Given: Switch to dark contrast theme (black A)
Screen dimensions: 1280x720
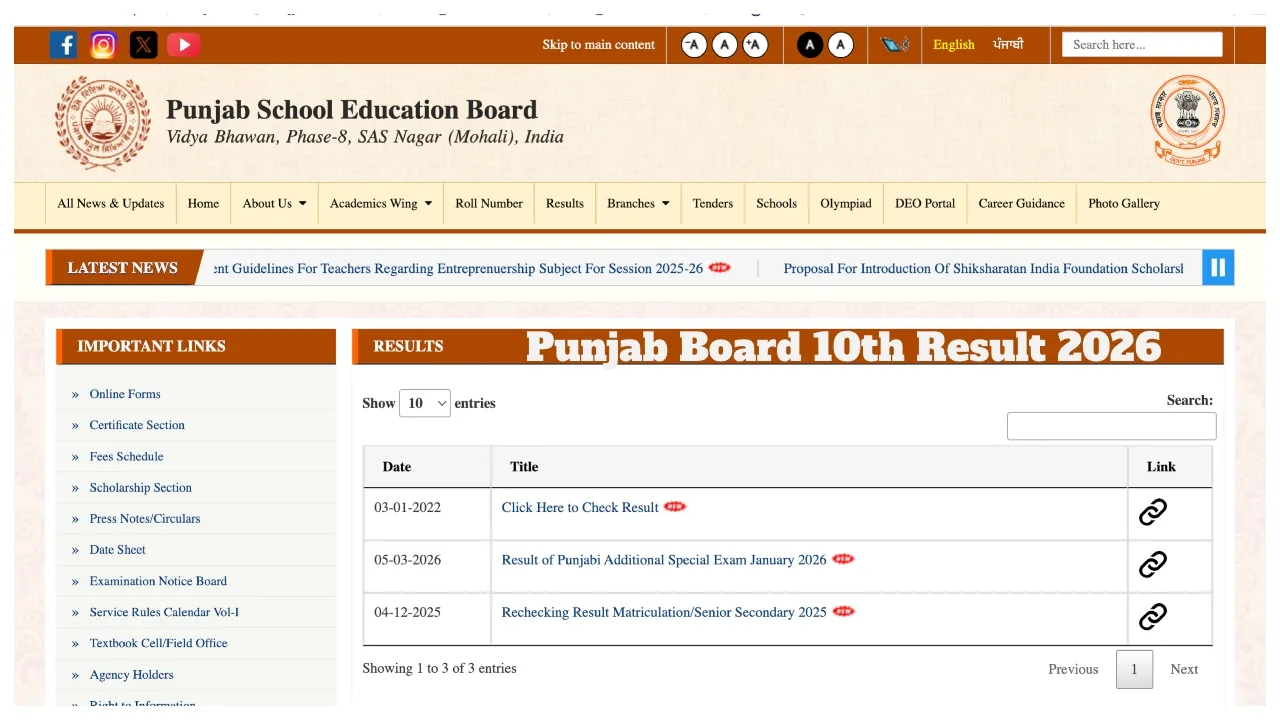Looking at the screenshot, I should click(x=810, y=45).
